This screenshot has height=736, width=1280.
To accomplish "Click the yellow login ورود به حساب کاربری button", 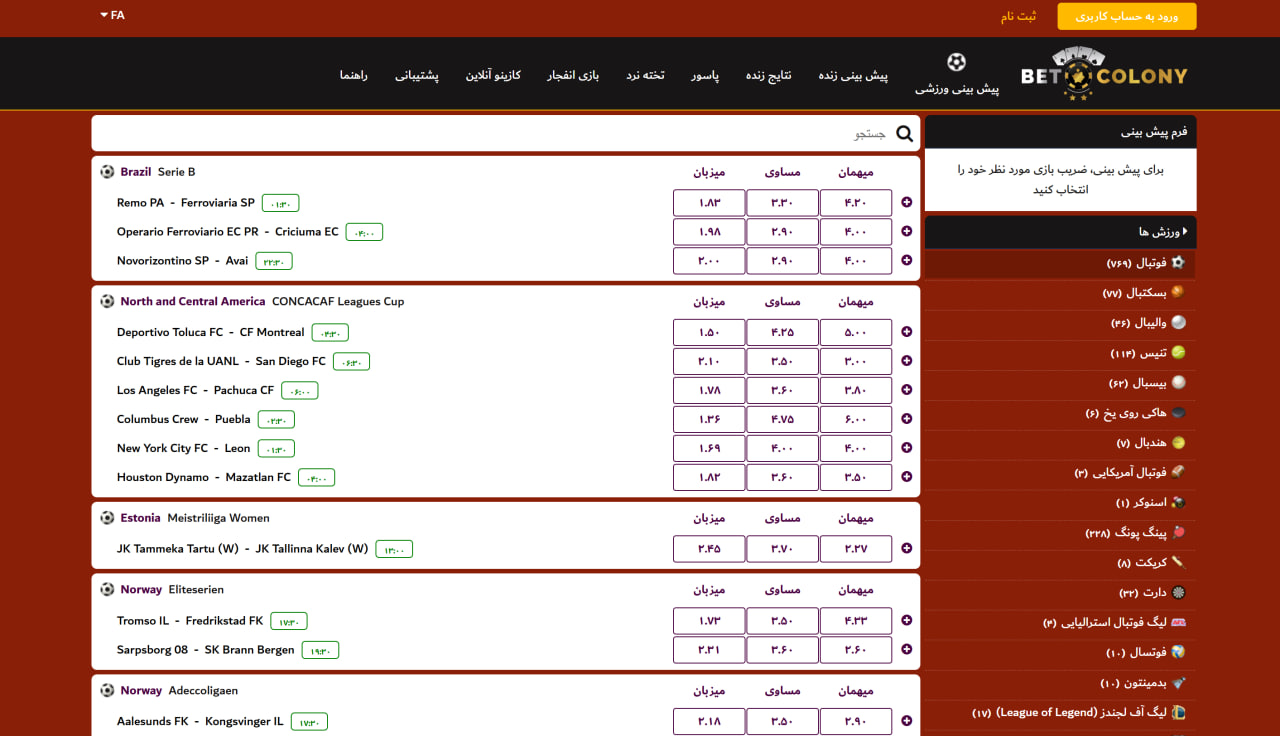I will (x=1126, y=17).
